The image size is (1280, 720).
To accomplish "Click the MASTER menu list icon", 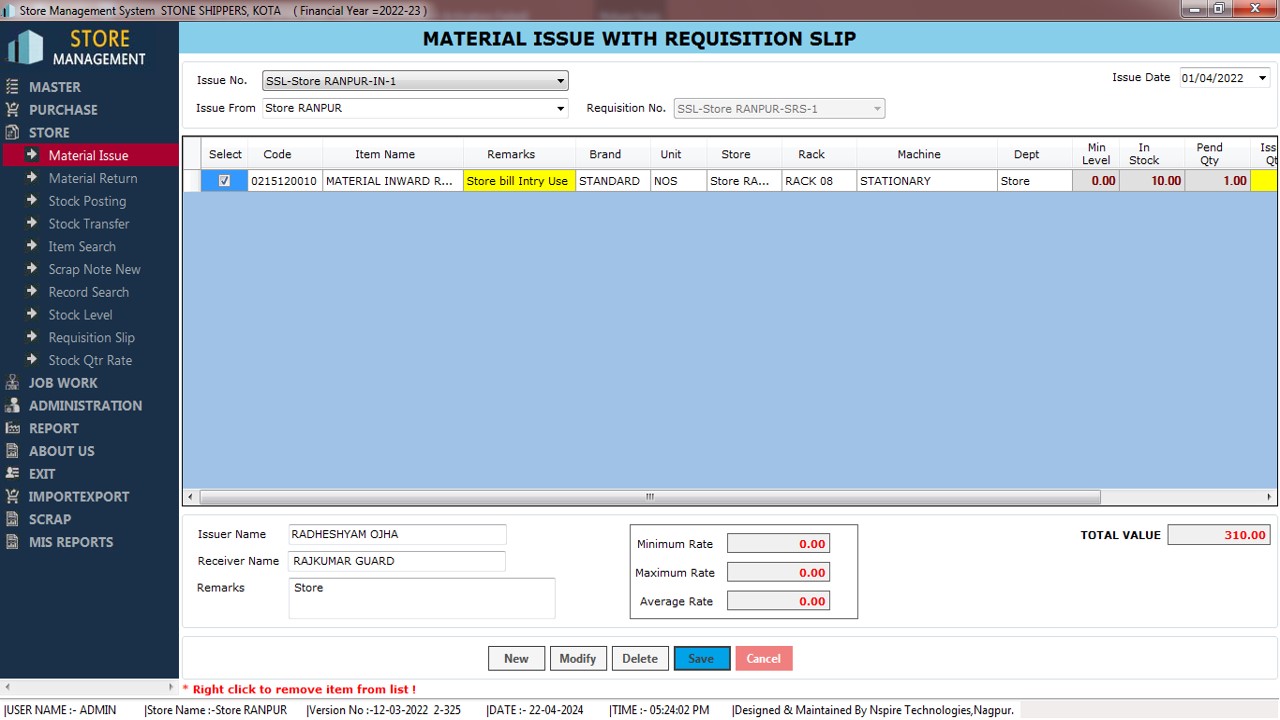I will (12, 87).
